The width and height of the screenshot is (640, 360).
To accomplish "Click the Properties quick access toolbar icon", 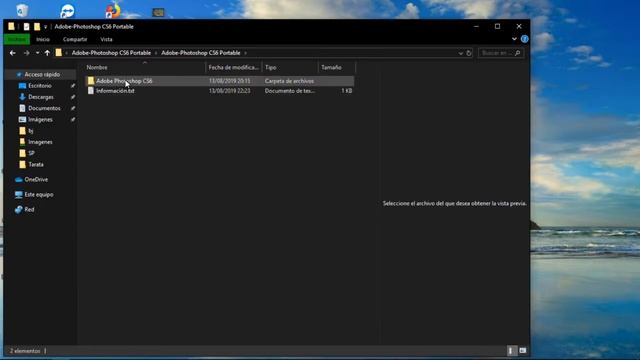I will coord(27,27).
